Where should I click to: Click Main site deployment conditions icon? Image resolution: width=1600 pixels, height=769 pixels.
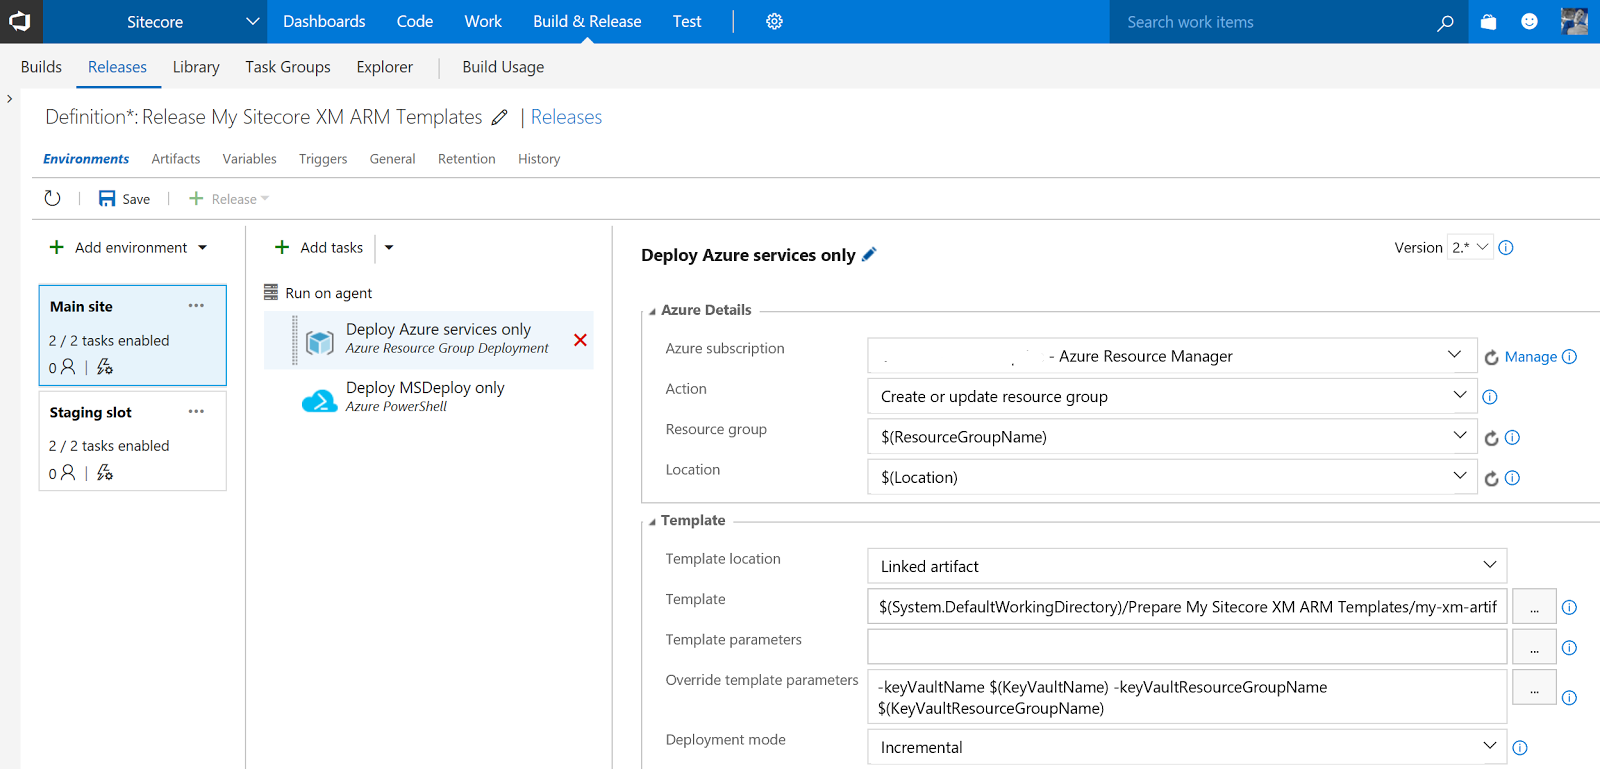click(105, 367)
